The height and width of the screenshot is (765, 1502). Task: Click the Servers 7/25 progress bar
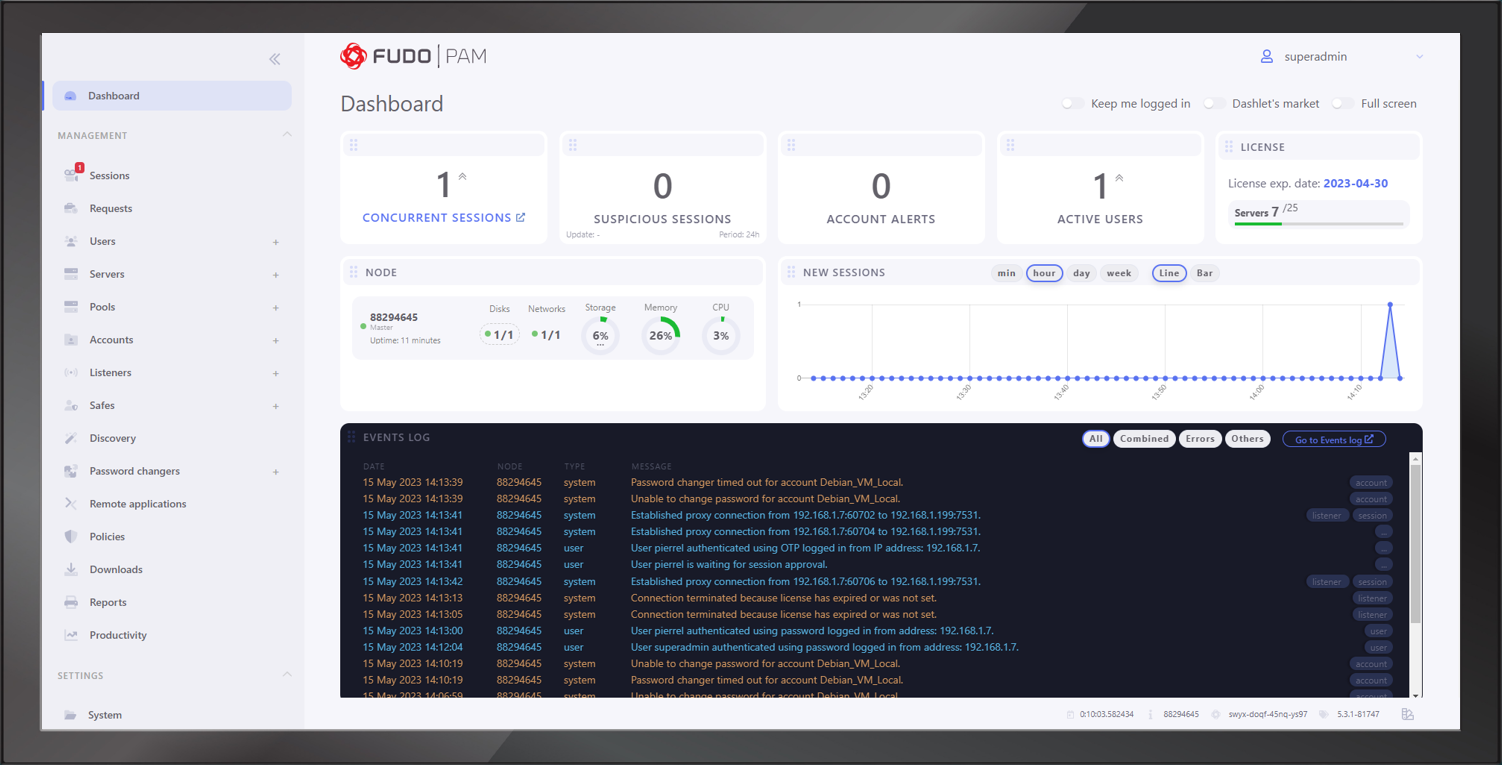pos(1319,224)
